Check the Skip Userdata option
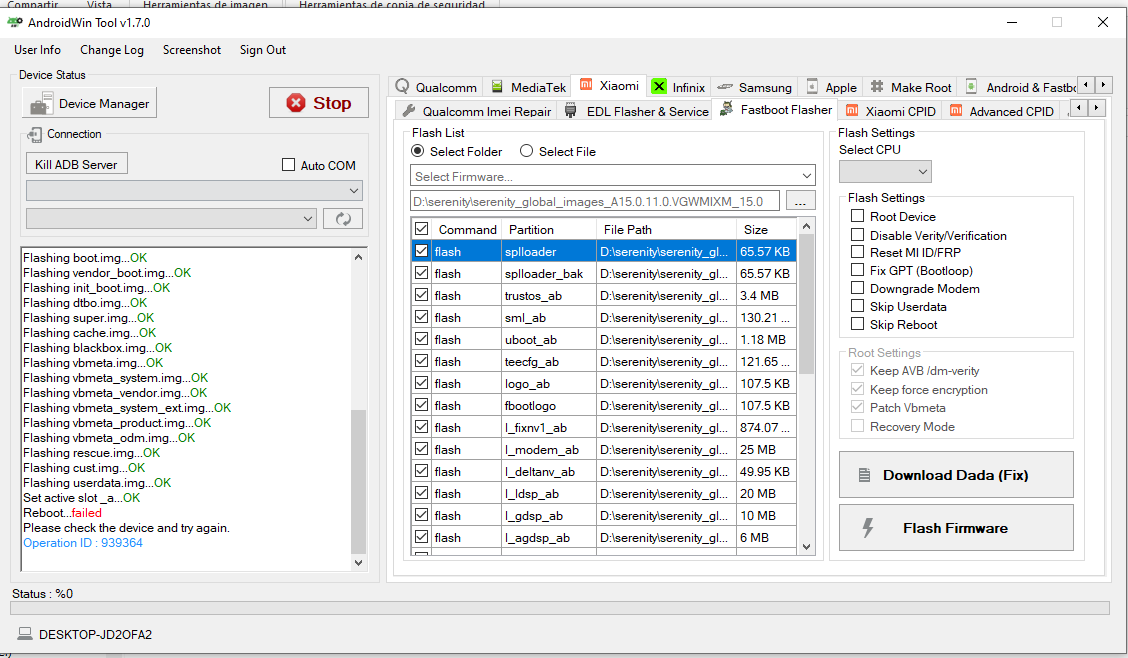Screen dimensions: 1128x658 point(857,306)
